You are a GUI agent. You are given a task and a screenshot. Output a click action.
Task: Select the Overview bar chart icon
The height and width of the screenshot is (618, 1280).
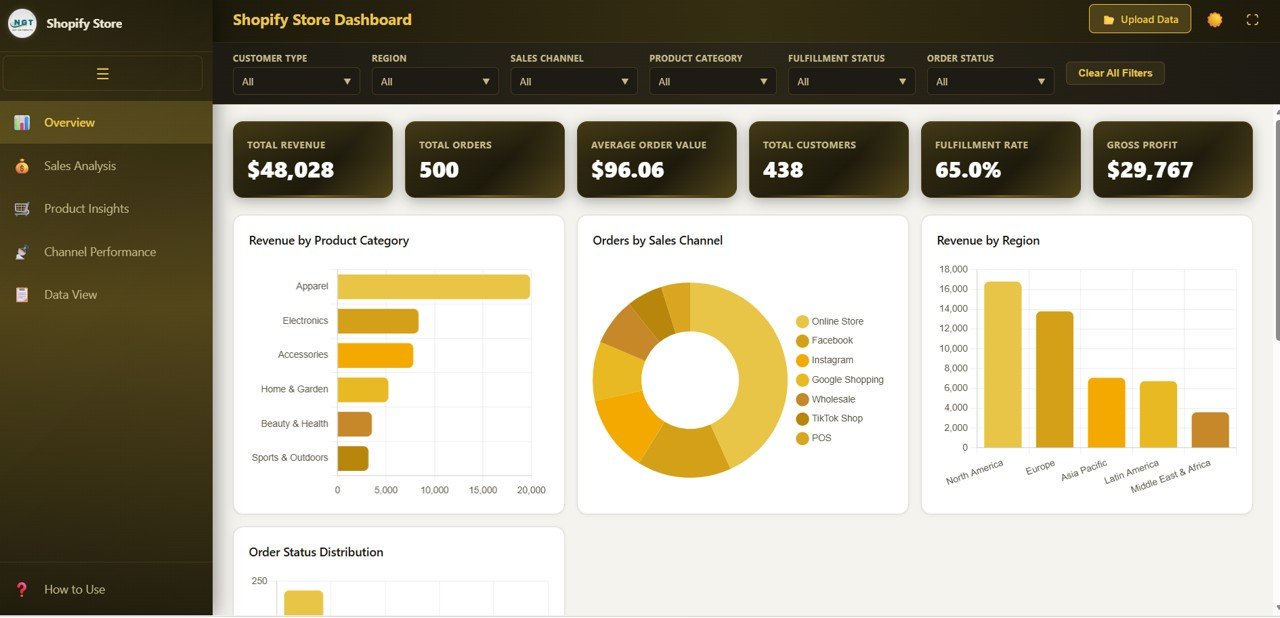tap(21, 121)
